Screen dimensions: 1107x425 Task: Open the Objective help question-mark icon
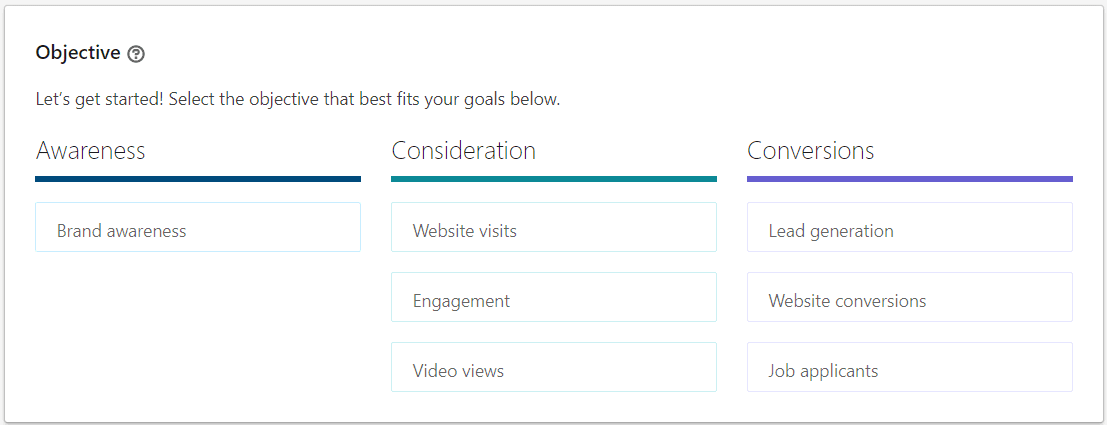pos(136,54)
